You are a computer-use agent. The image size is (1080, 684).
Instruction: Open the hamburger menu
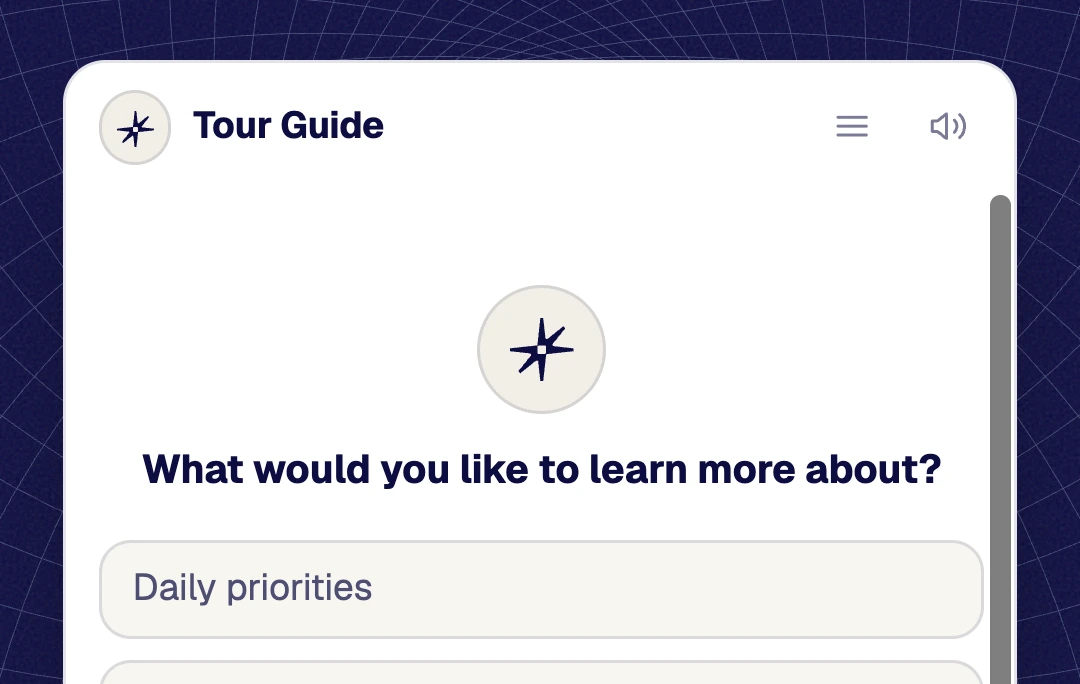pyautogui.click(x=851, y=126)
